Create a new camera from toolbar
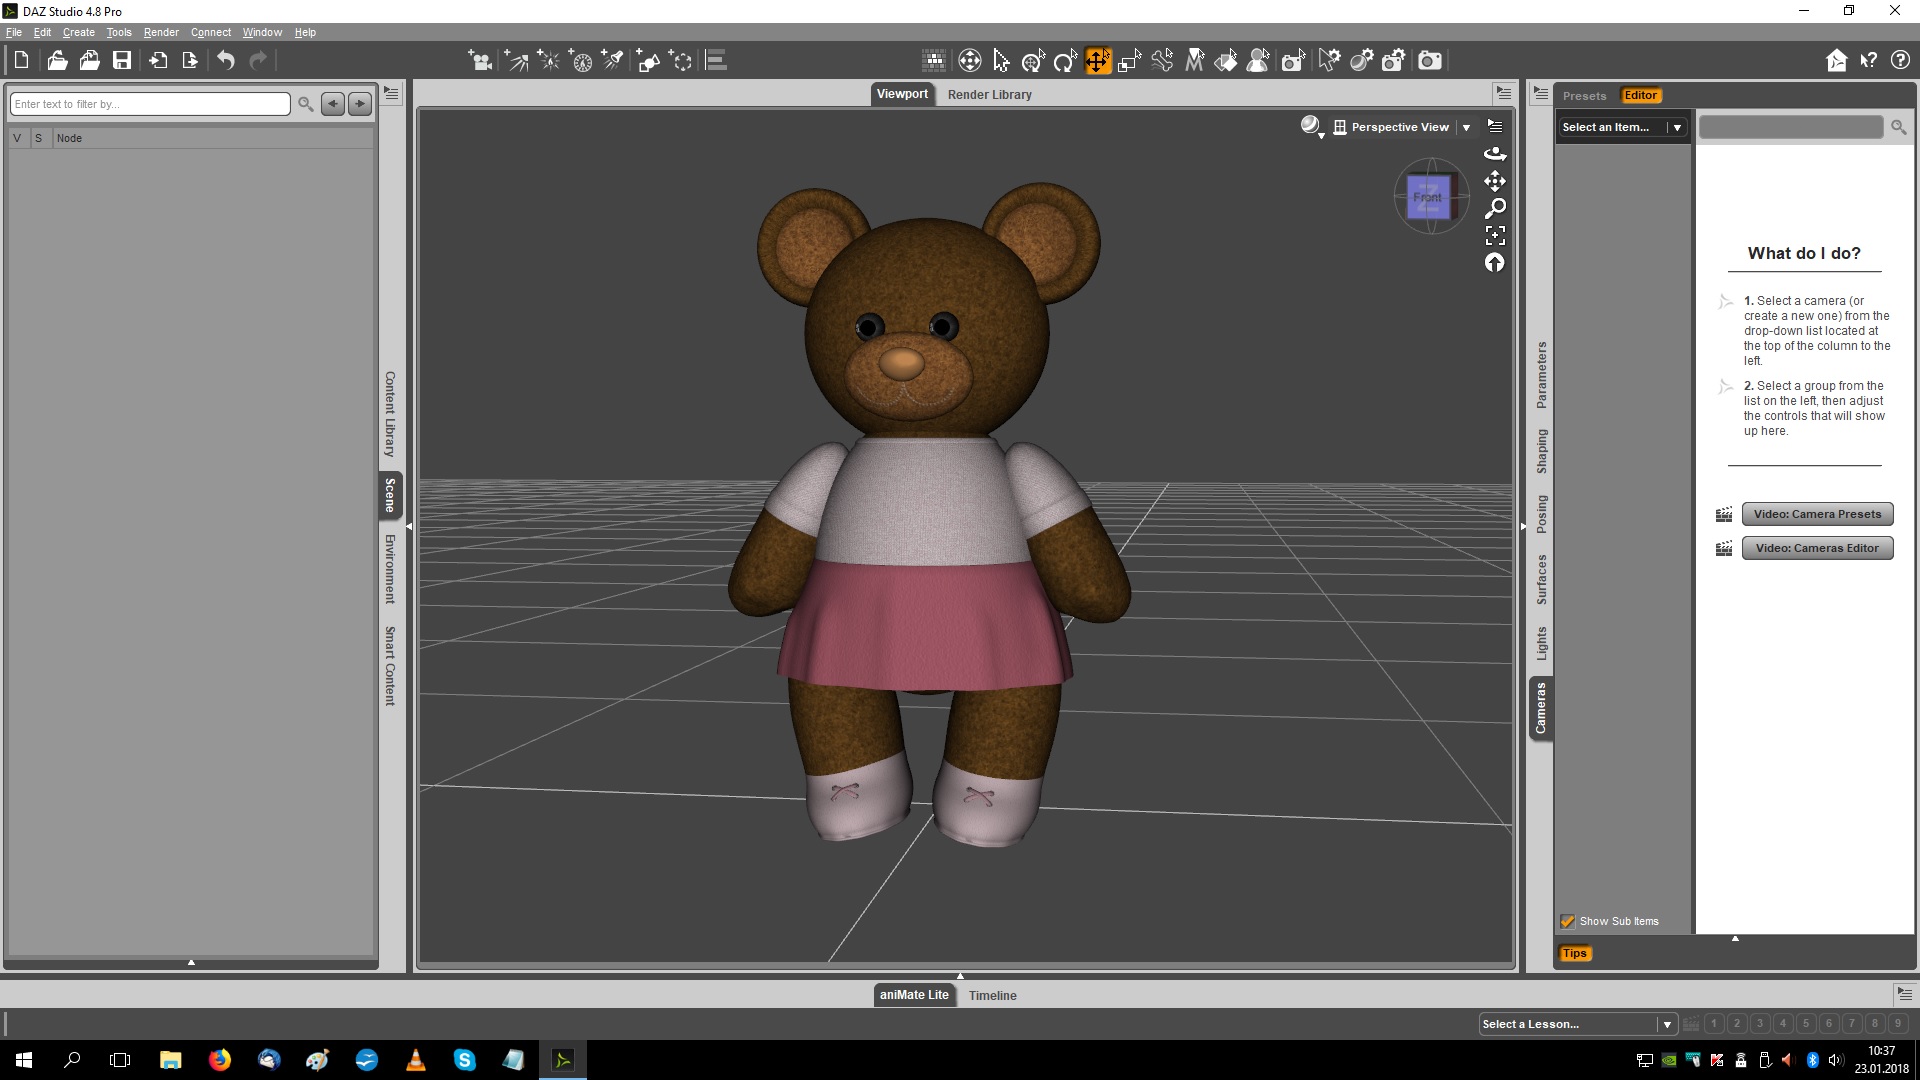The height and width of the screenshot is (1080, 1920). tap(480, 61)
